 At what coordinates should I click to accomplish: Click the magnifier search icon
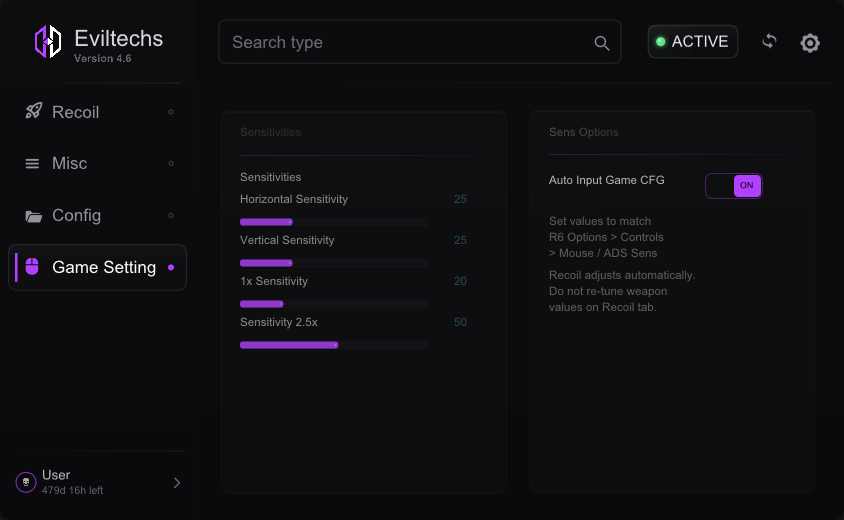602,43
